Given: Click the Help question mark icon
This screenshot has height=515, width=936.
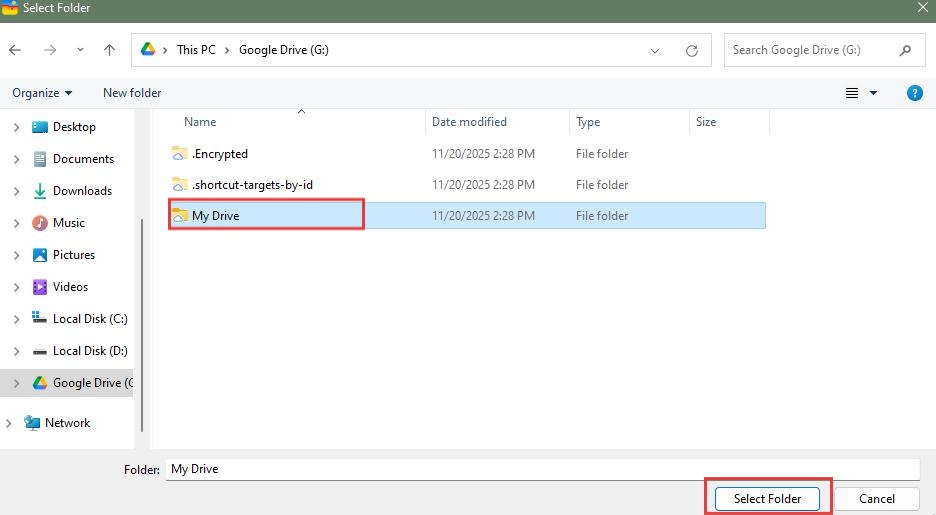Looking at the screenshot, I should pos(914,93).
